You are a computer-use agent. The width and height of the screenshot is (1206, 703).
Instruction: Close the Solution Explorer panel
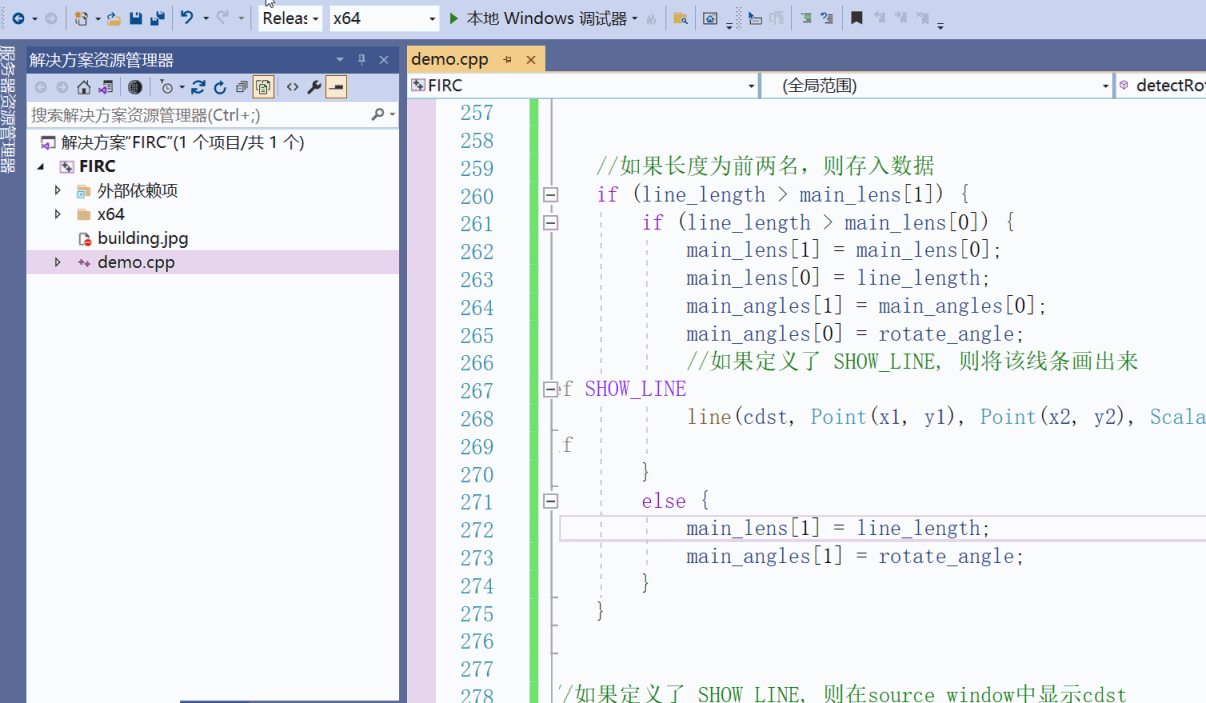click(x=384, y=60)
